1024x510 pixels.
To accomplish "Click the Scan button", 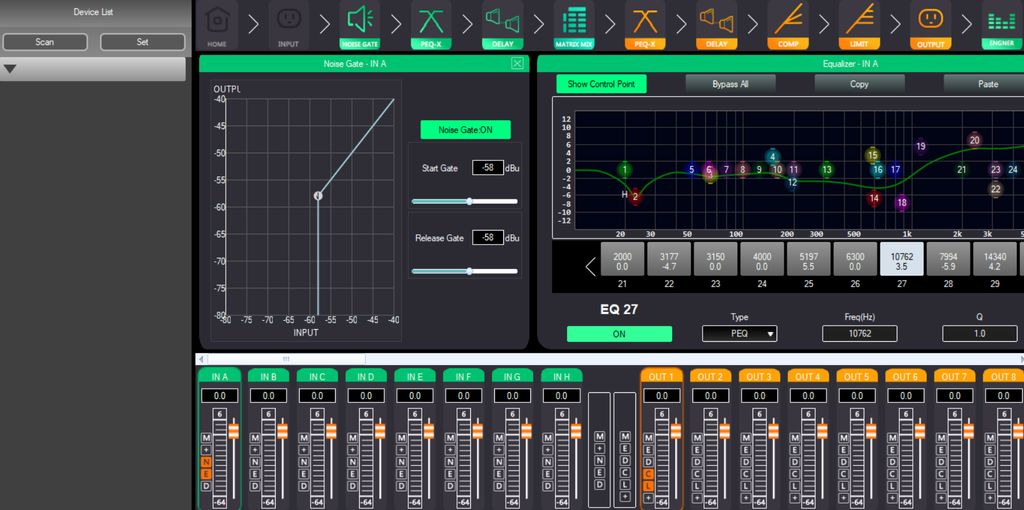I will coord(45,42).
